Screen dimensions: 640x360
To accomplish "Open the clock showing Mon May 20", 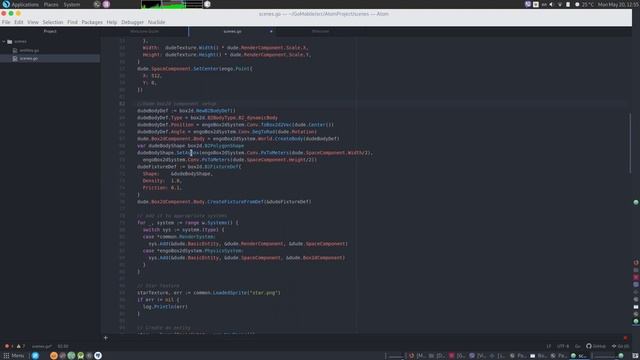I will coord(619,4).
